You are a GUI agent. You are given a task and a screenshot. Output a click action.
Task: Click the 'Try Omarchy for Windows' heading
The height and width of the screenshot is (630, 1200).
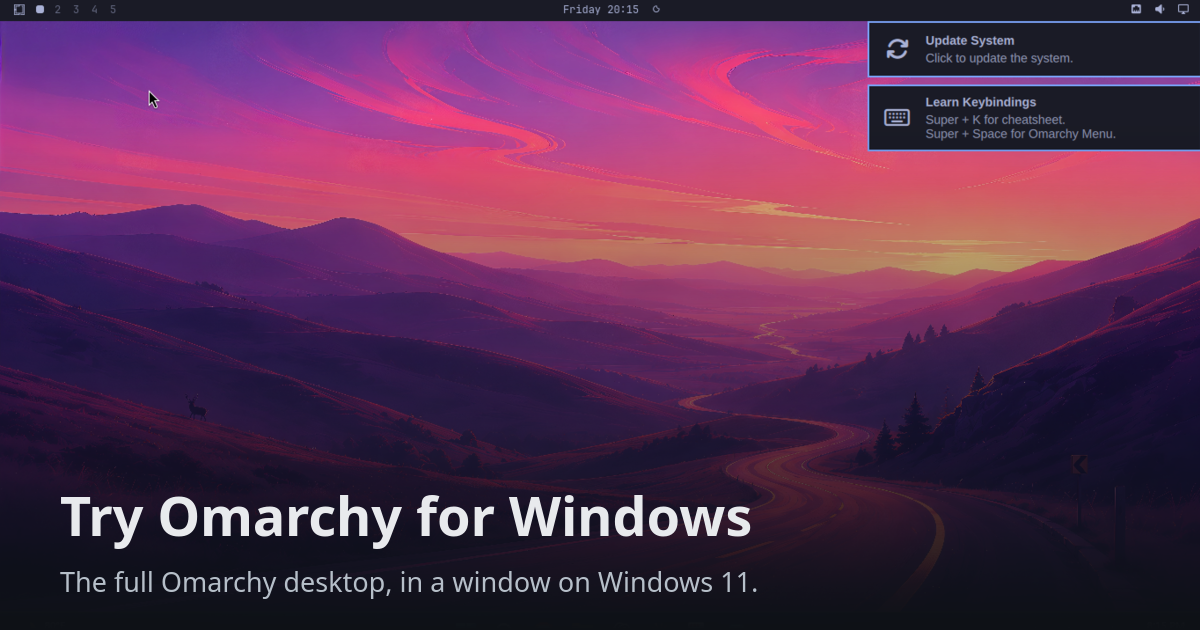[x=406, y=518]
